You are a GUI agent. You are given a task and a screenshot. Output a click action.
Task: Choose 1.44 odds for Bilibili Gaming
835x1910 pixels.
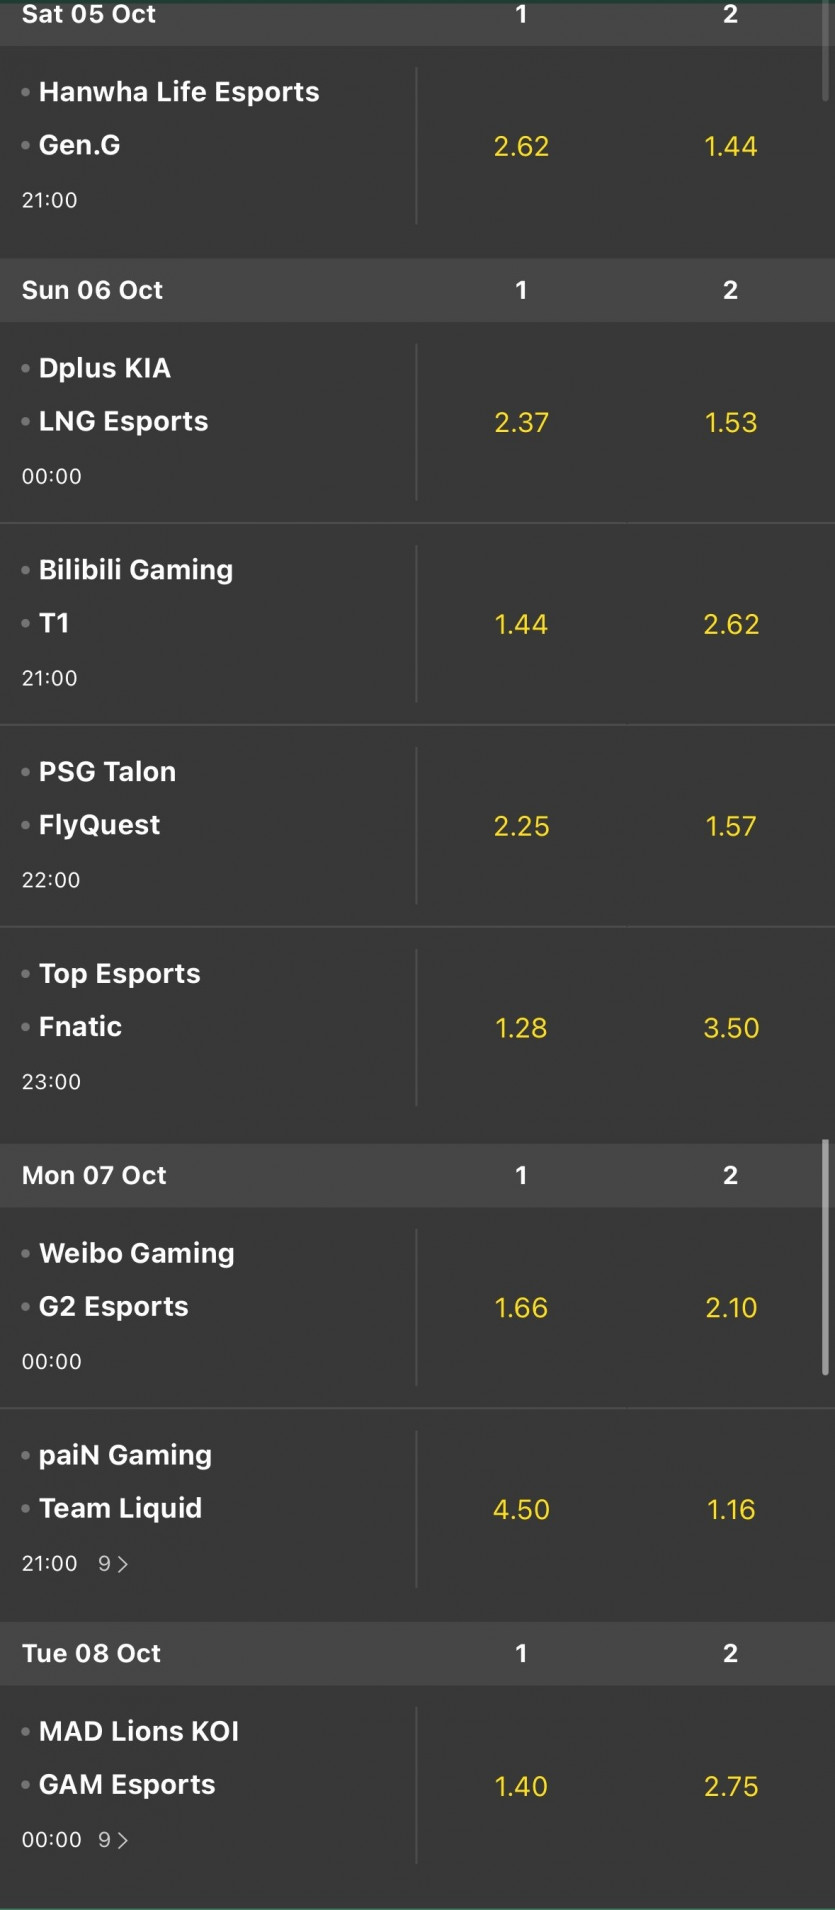[x=521, y=624]
